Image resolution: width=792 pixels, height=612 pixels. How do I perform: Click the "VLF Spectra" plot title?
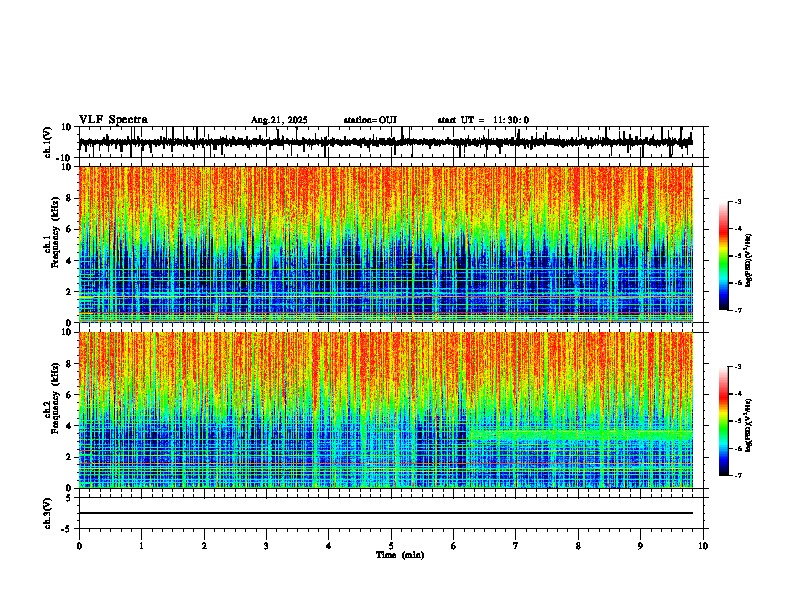(x=113, y=120)
